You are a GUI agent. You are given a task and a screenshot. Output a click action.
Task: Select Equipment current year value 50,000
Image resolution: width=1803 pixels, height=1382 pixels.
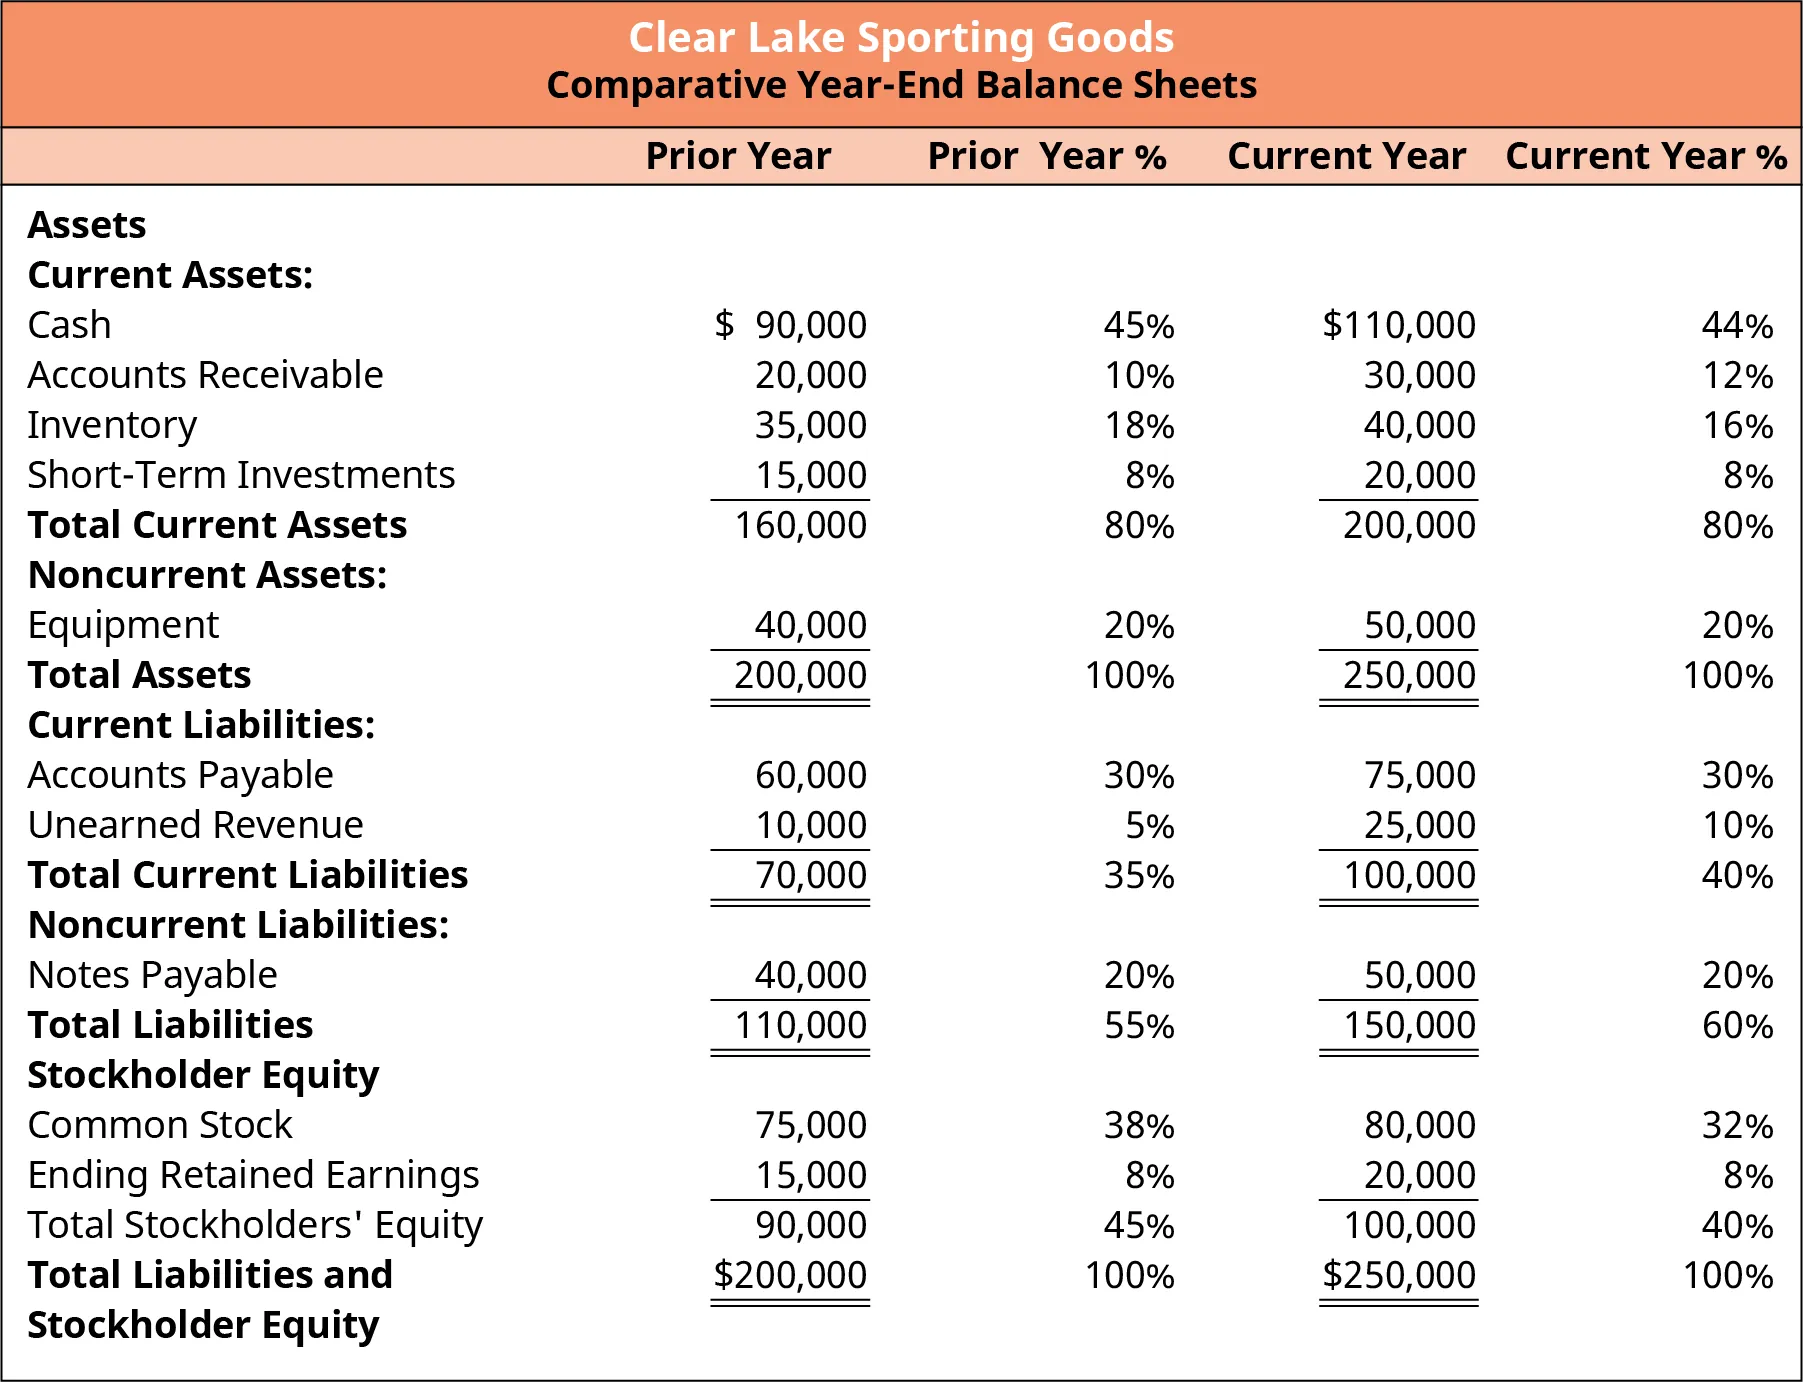tap(1419, 626)
